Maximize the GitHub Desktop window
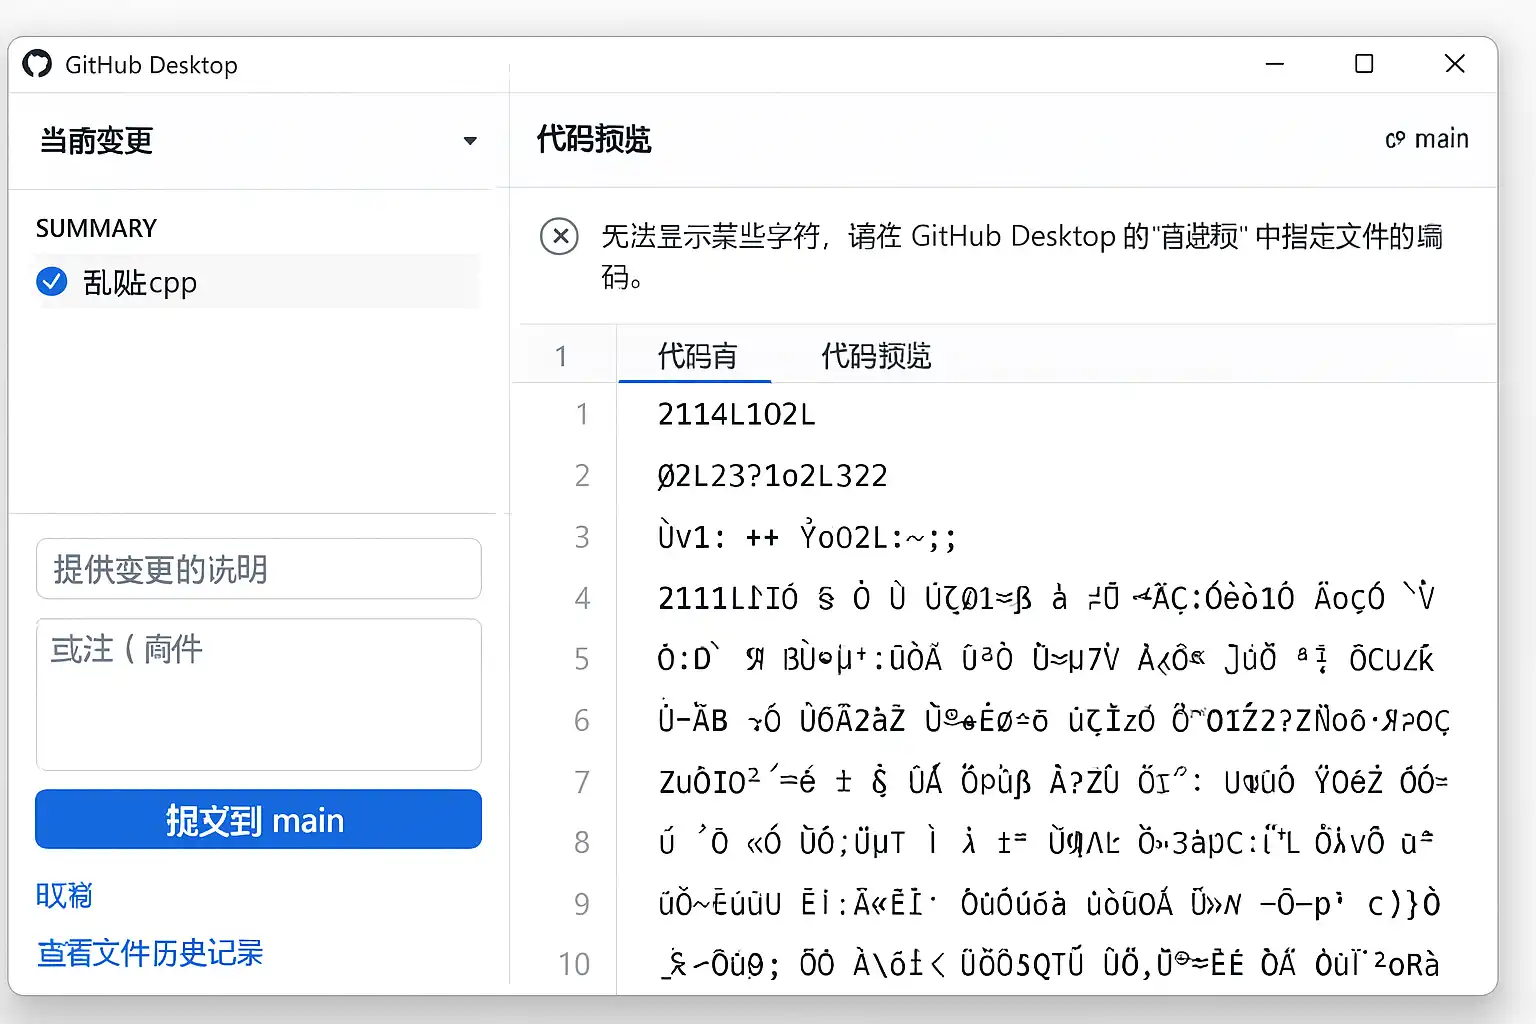The height and width of the screenshot is (1024, 1536). 1364,64
